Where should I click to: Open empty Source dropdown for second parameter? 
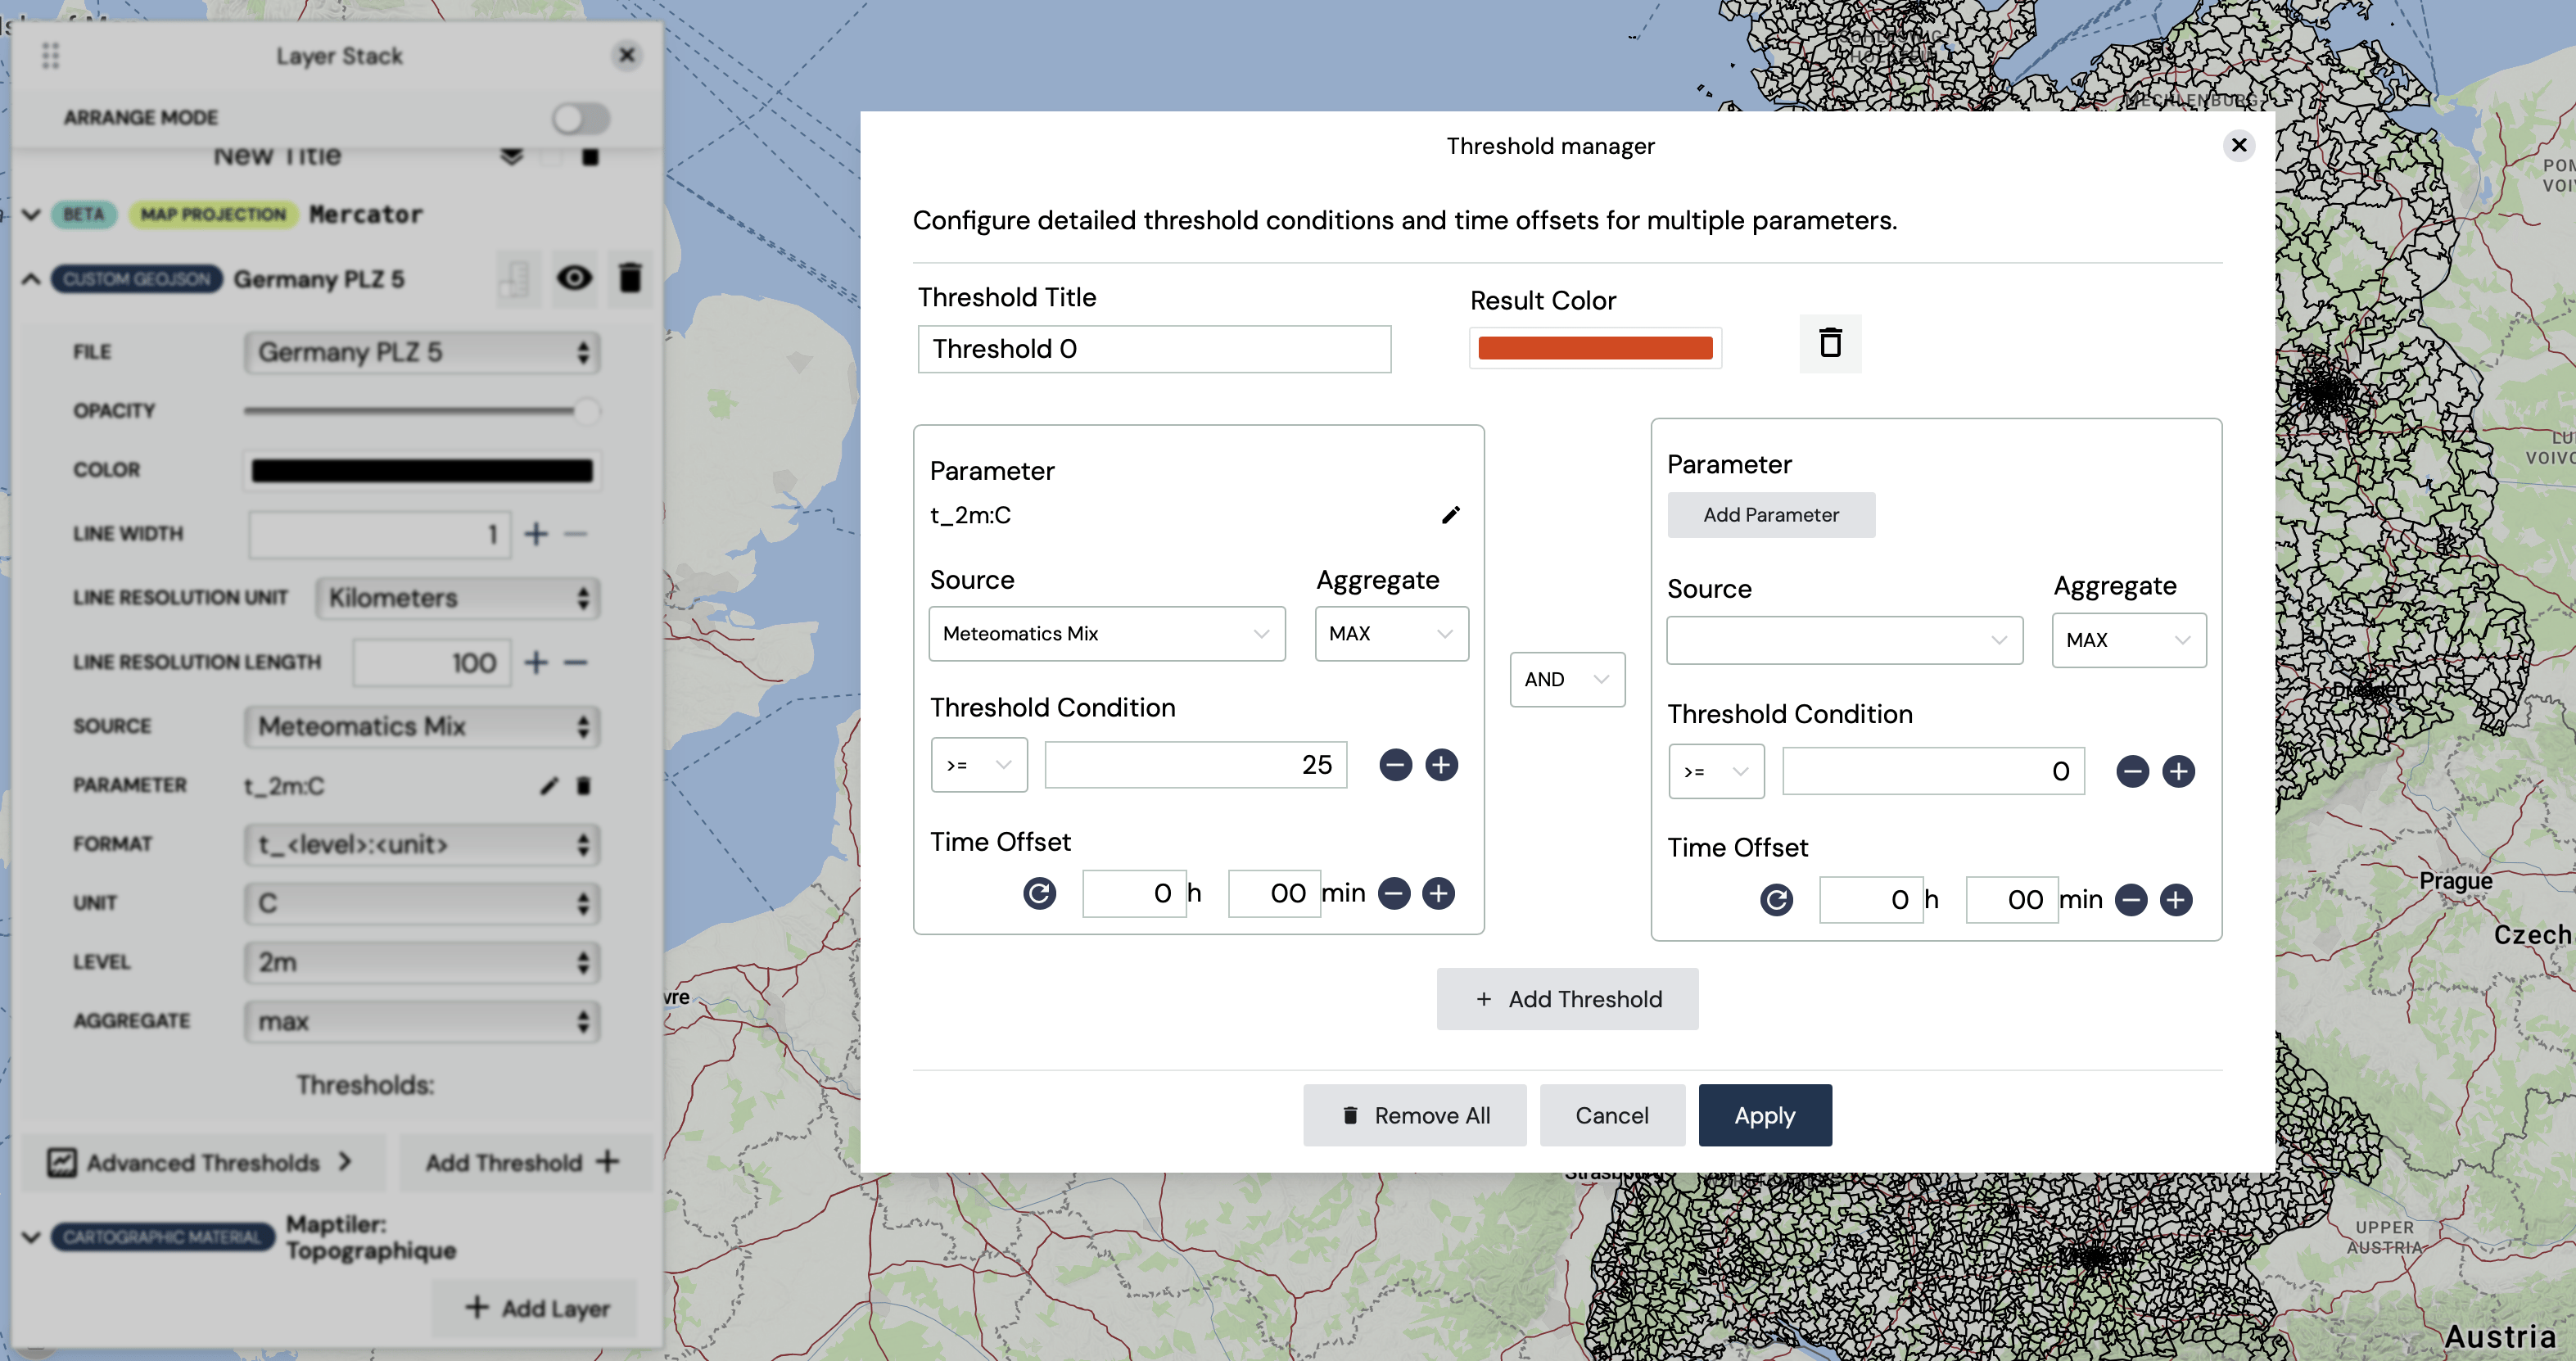1844,640
